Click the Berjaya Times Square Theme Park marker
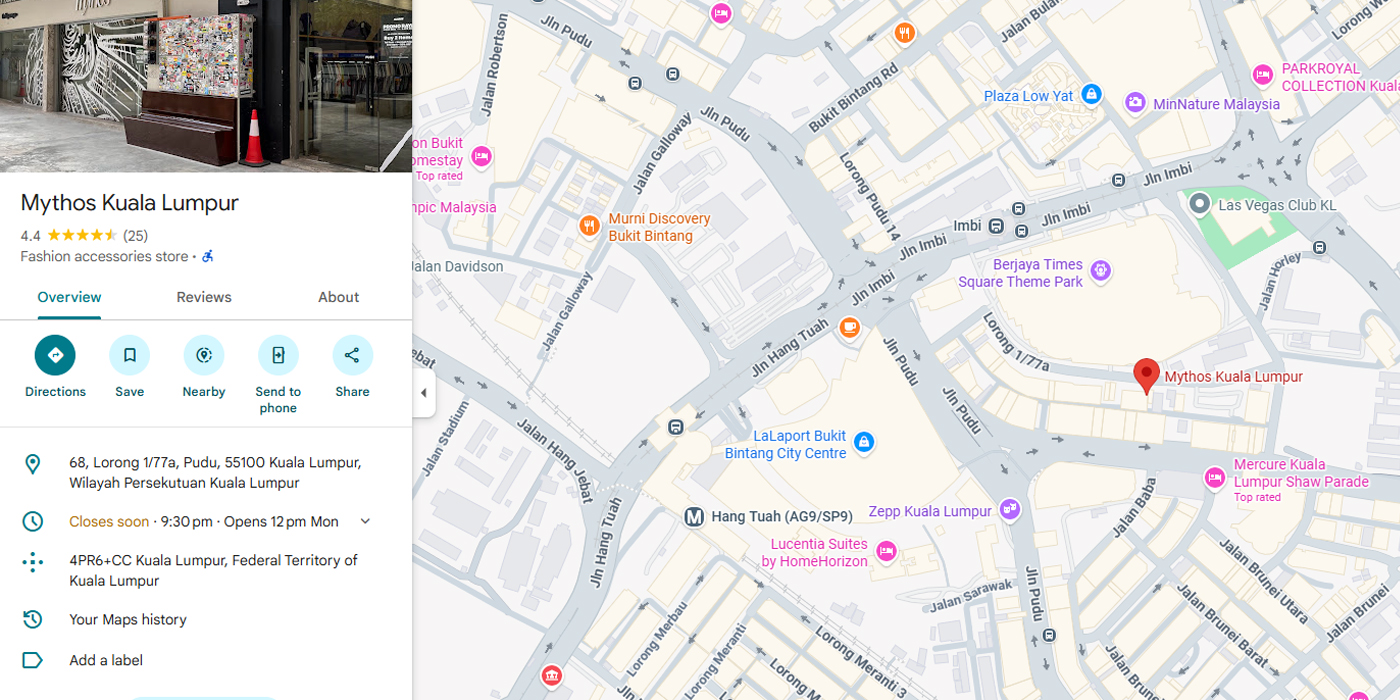This screenshot has height=700, width=1400. pyautogui.click(x=1101, y=270)
